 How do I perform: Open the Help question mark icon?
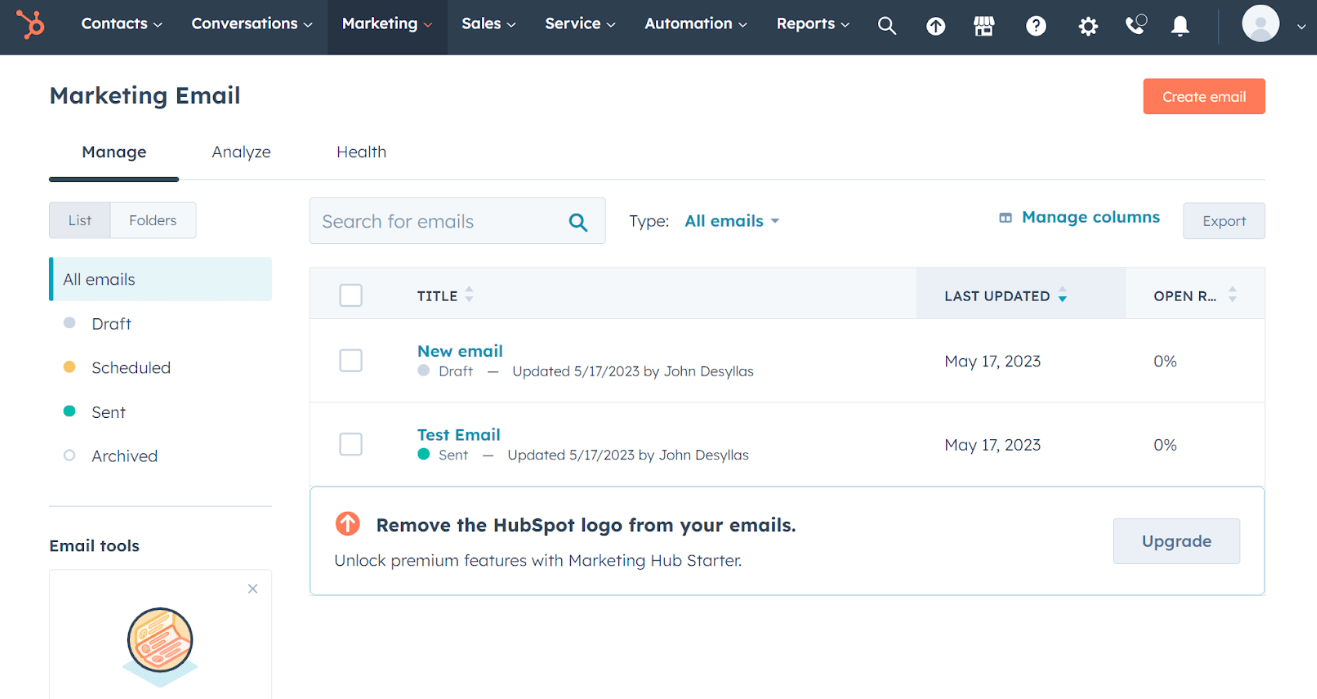point(1036,26)
